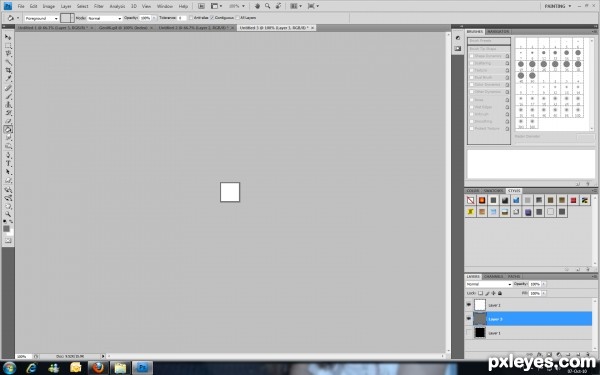Image resolution: width=600 pixels, height=375 pixels.
Task: Toggle visibility of selected Layer 3
Action: click(469, 319)
